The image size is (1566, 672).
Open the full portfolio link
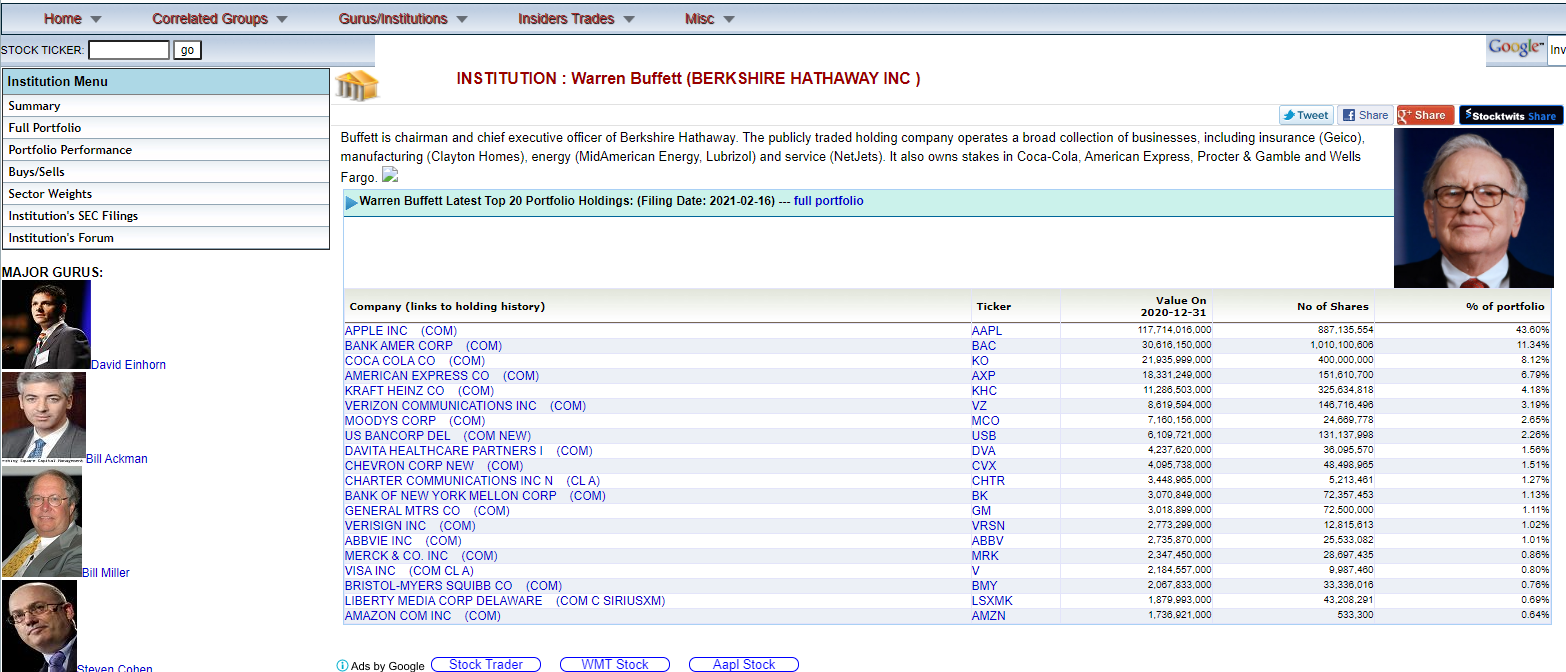click(829, 201)
